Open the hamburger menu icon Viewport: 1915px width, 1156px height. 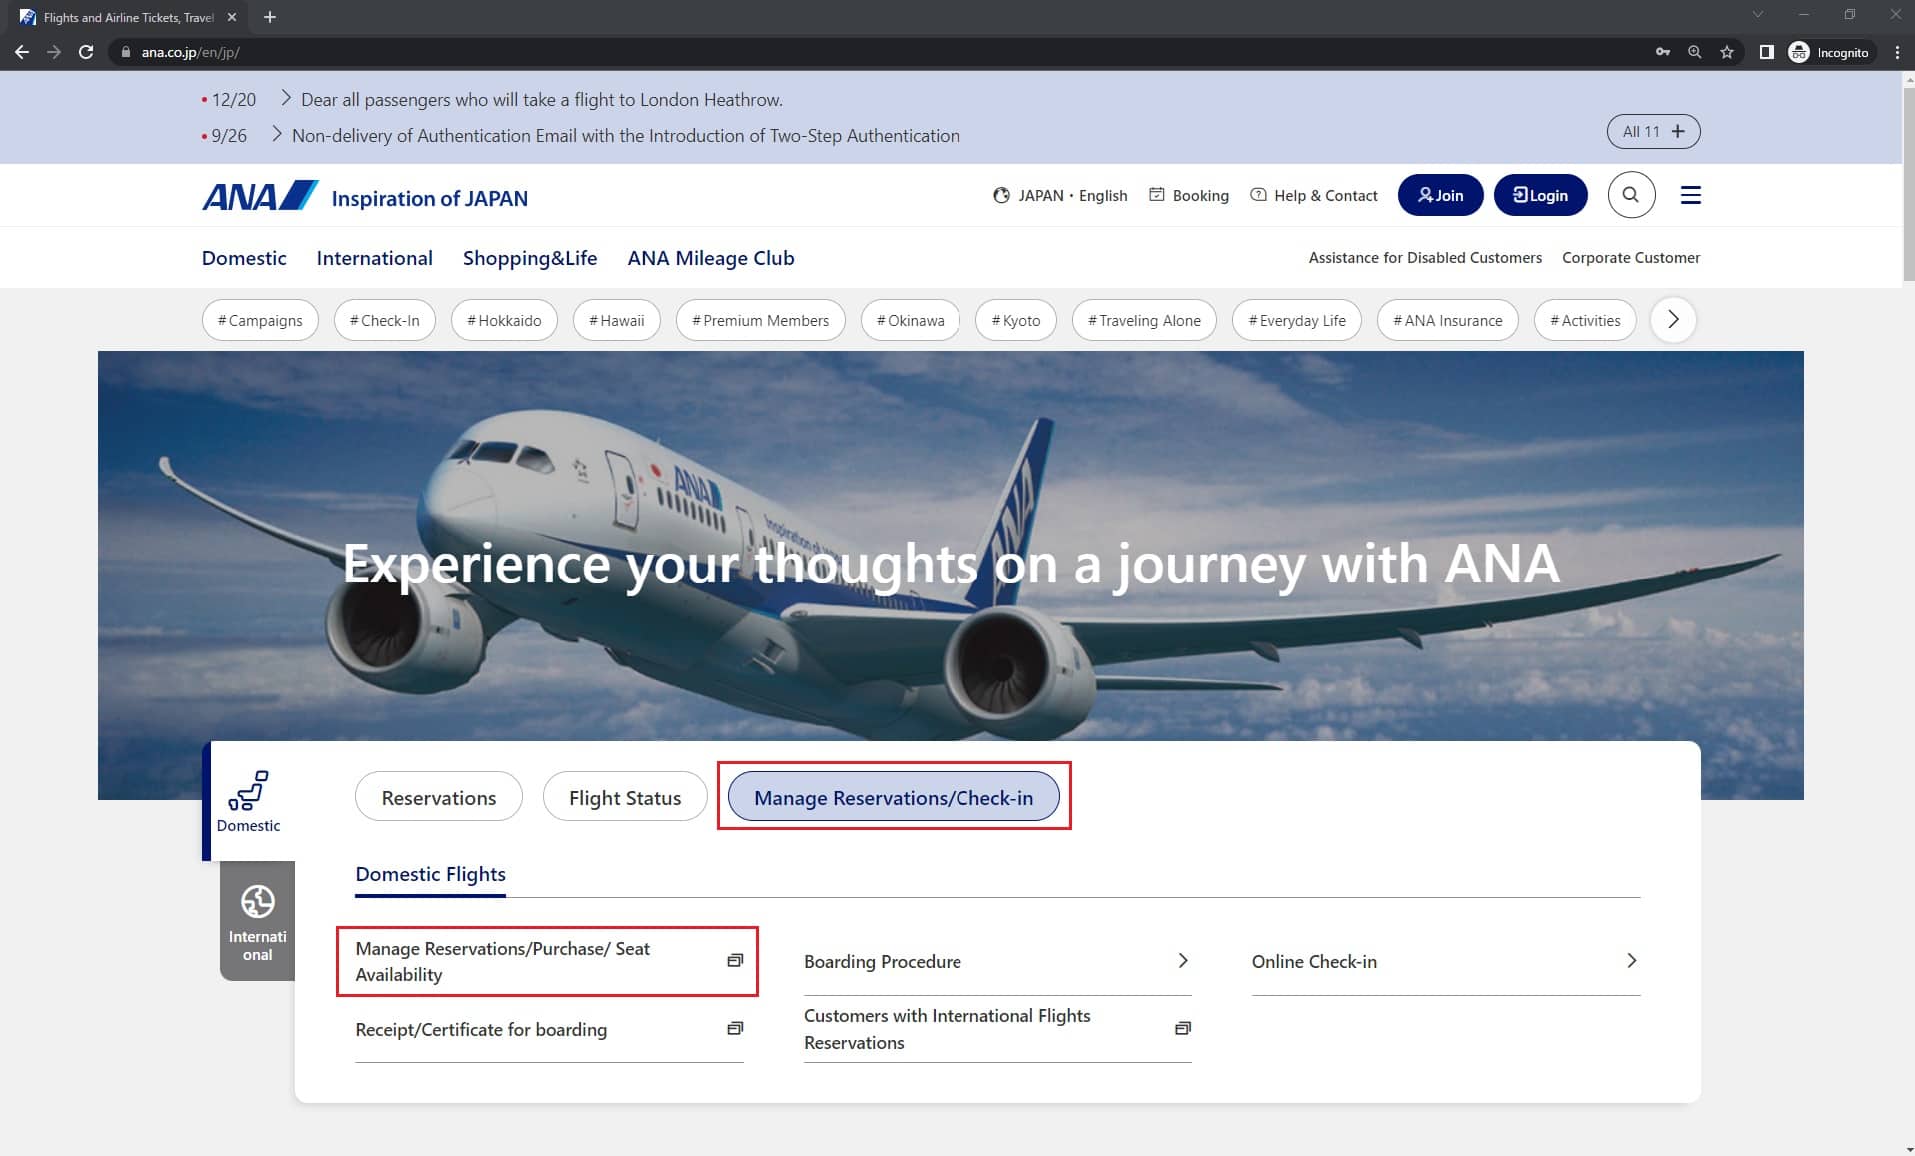click(x=1690, y=195)
